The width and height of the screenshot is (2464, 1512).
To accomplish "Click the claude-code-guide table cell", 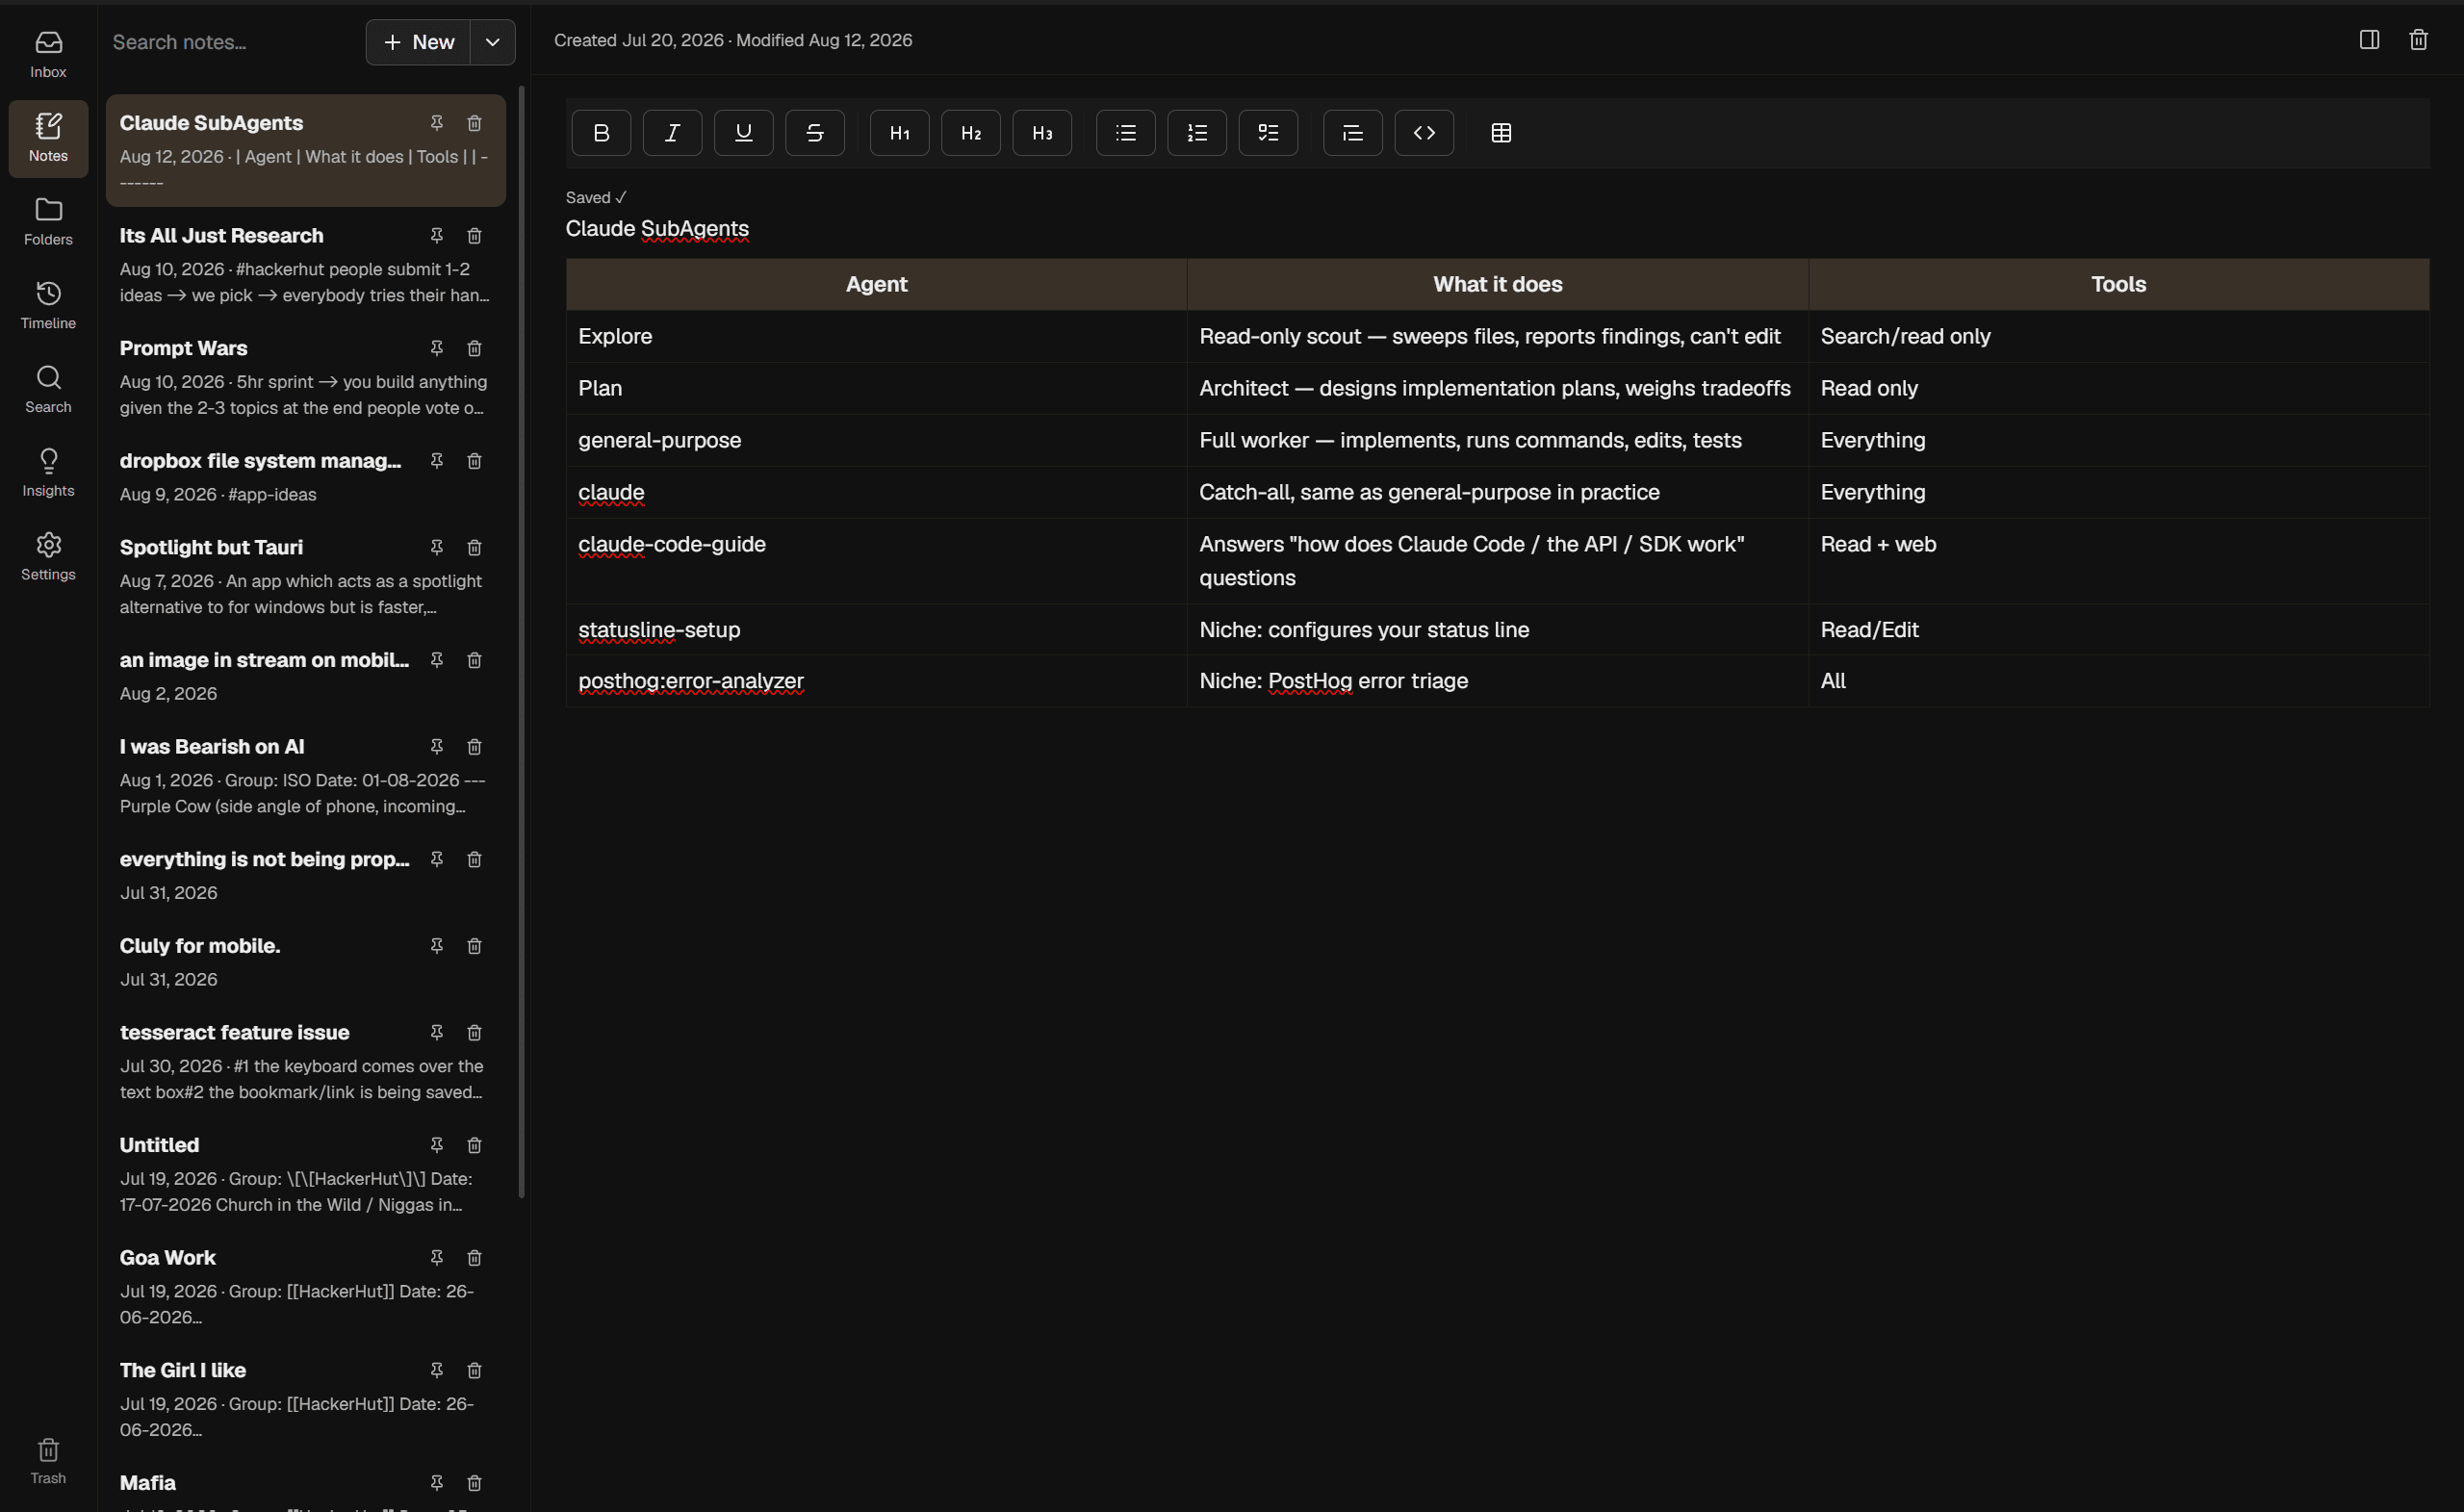I will tap(876, 561).
